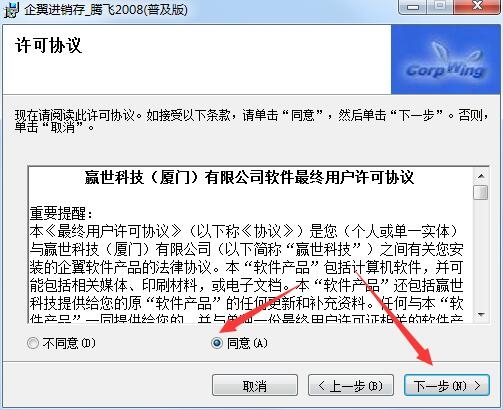Click the bold 赢世科技 license title line
This screenshot has width=503, height=410.
tap(249, 177)
